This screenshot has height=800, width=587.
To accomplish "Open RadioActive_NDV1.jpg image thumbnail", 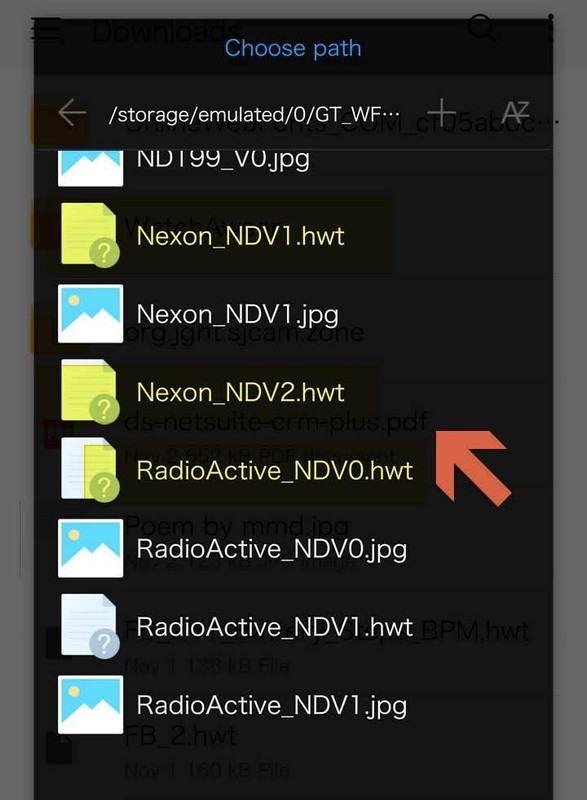I will click(x=90, y=705).
